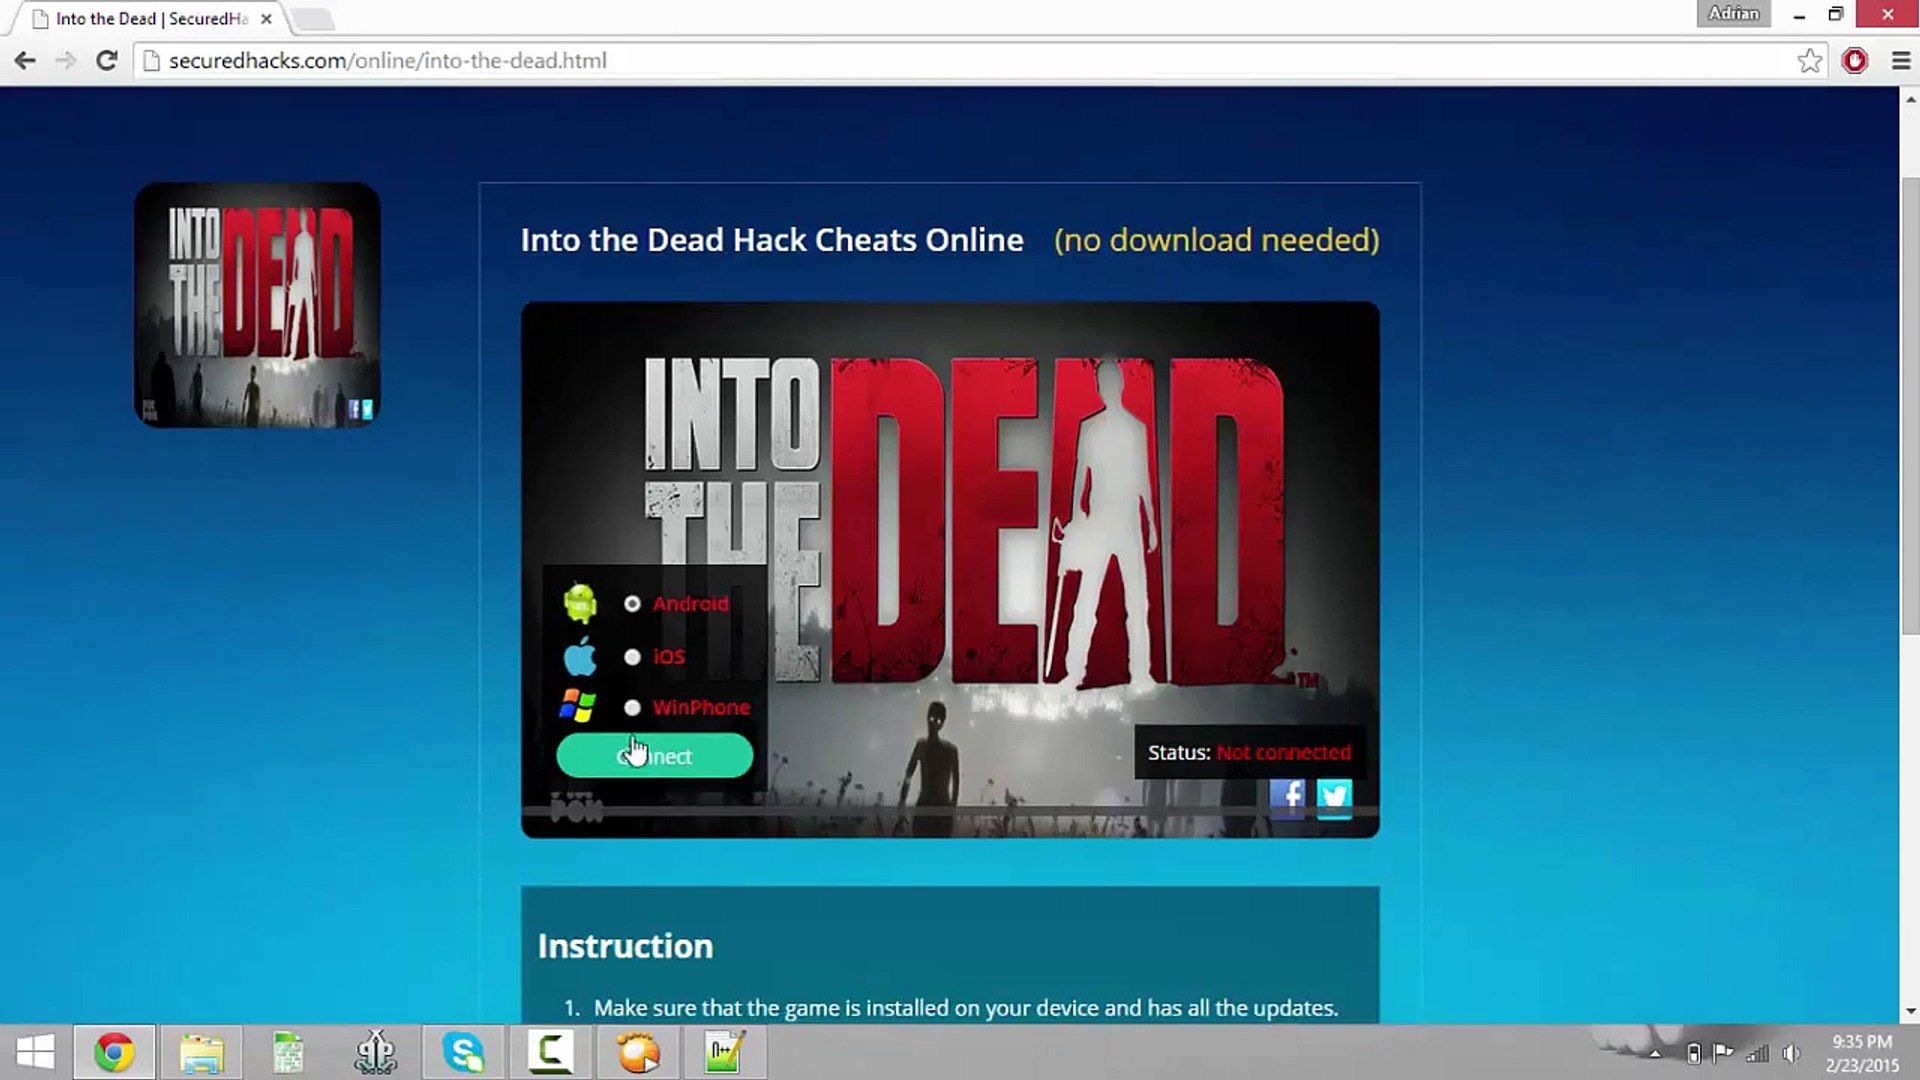
Task: Choose the WinPhone radio button
Action: (632, 708)
